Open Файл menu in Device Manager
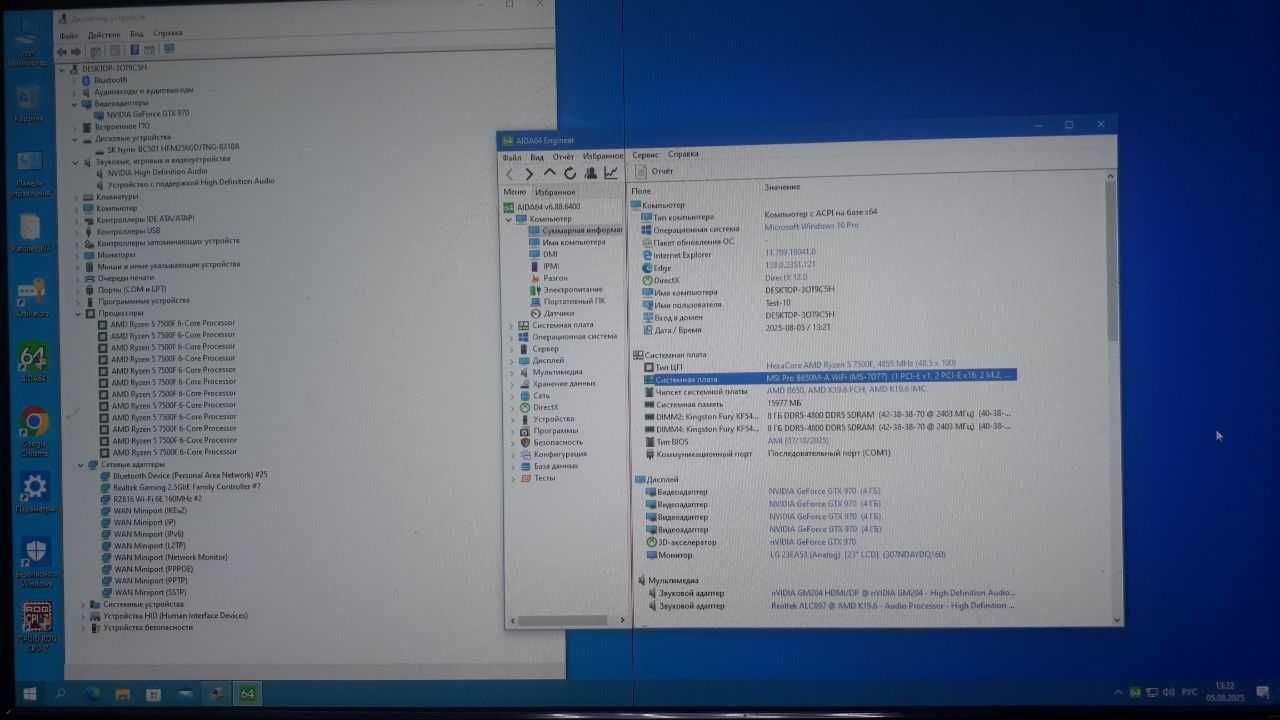This screenshot has width=1280, height=720. pos(69,36)
